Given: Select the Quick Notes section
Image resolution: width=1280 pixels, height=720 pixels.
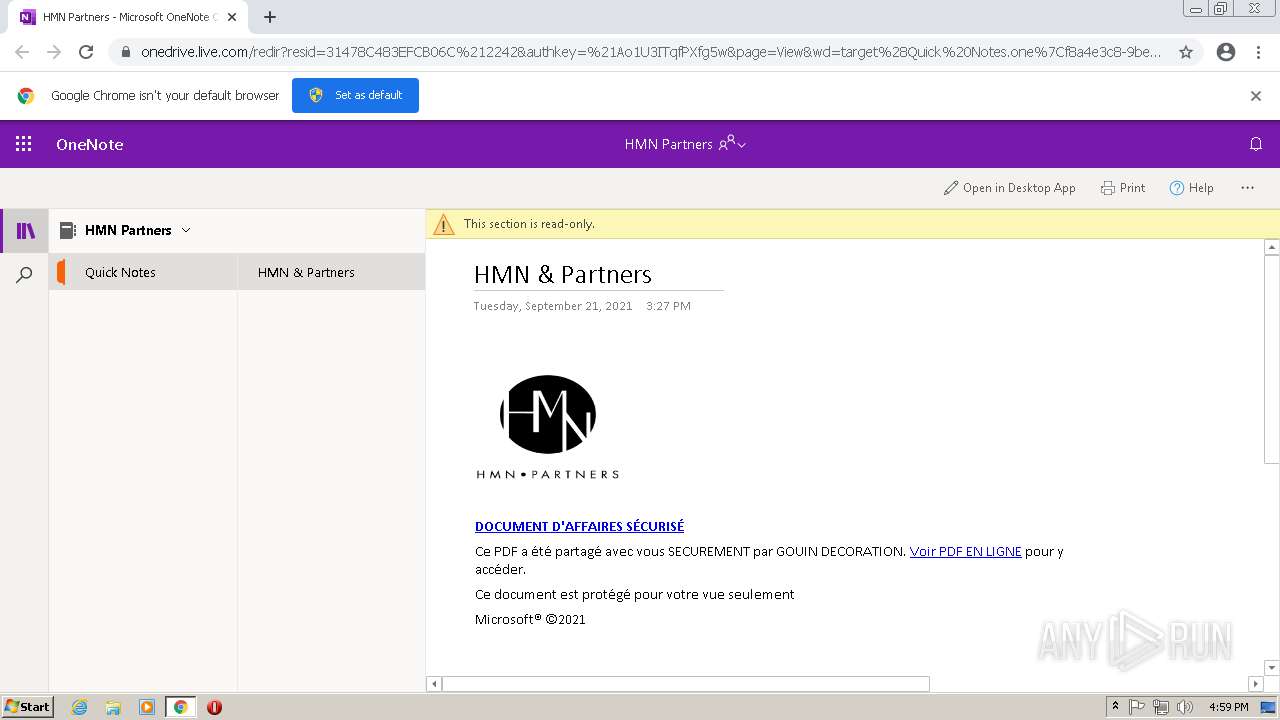Looking at the screenshot, I should [143, 272].
